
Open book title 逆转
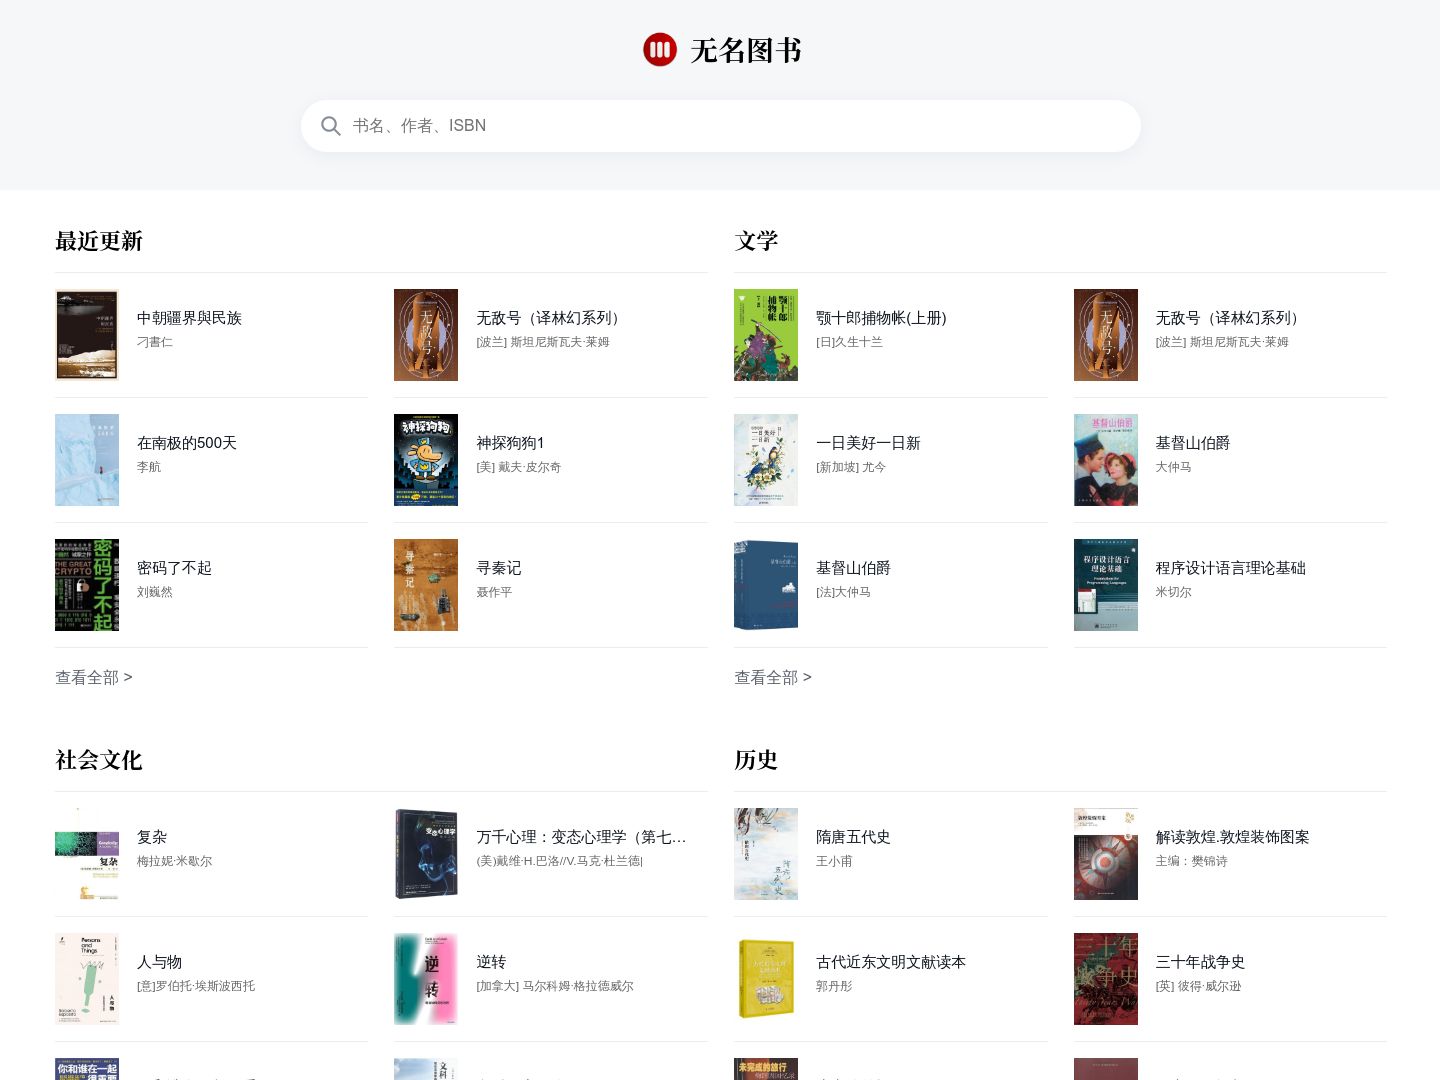pos(491,962)
